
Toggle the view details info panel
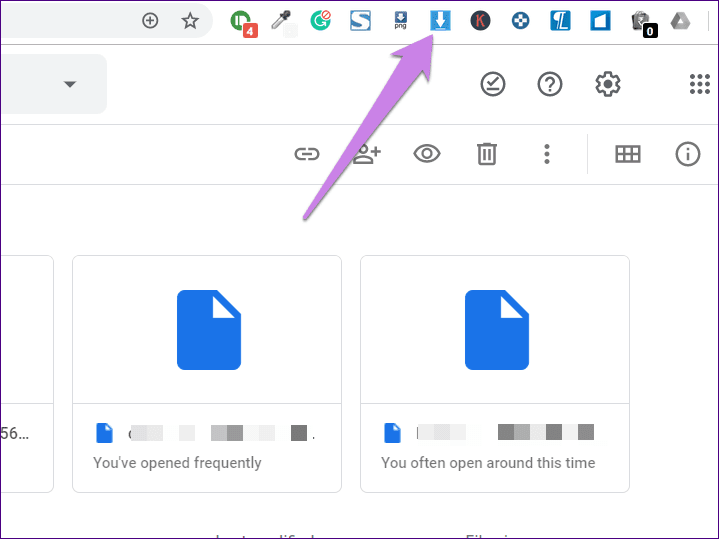[687, 154]
